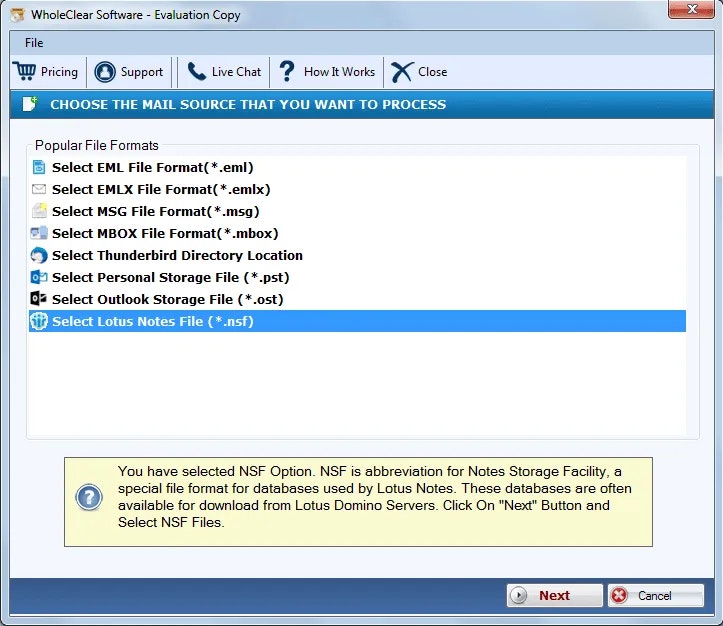Select Lotus Notes File (*.nsf)
Viewport: 723px width, 626px height.
[357, 321]
